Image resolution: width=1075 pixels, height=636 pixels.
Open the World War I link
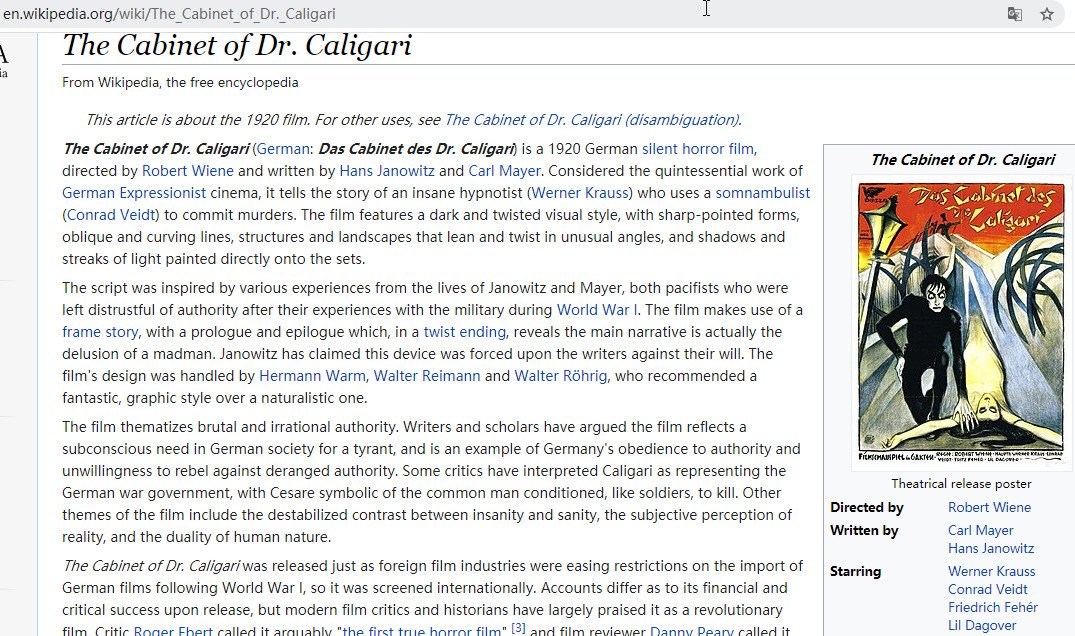[x=597, y=310]
